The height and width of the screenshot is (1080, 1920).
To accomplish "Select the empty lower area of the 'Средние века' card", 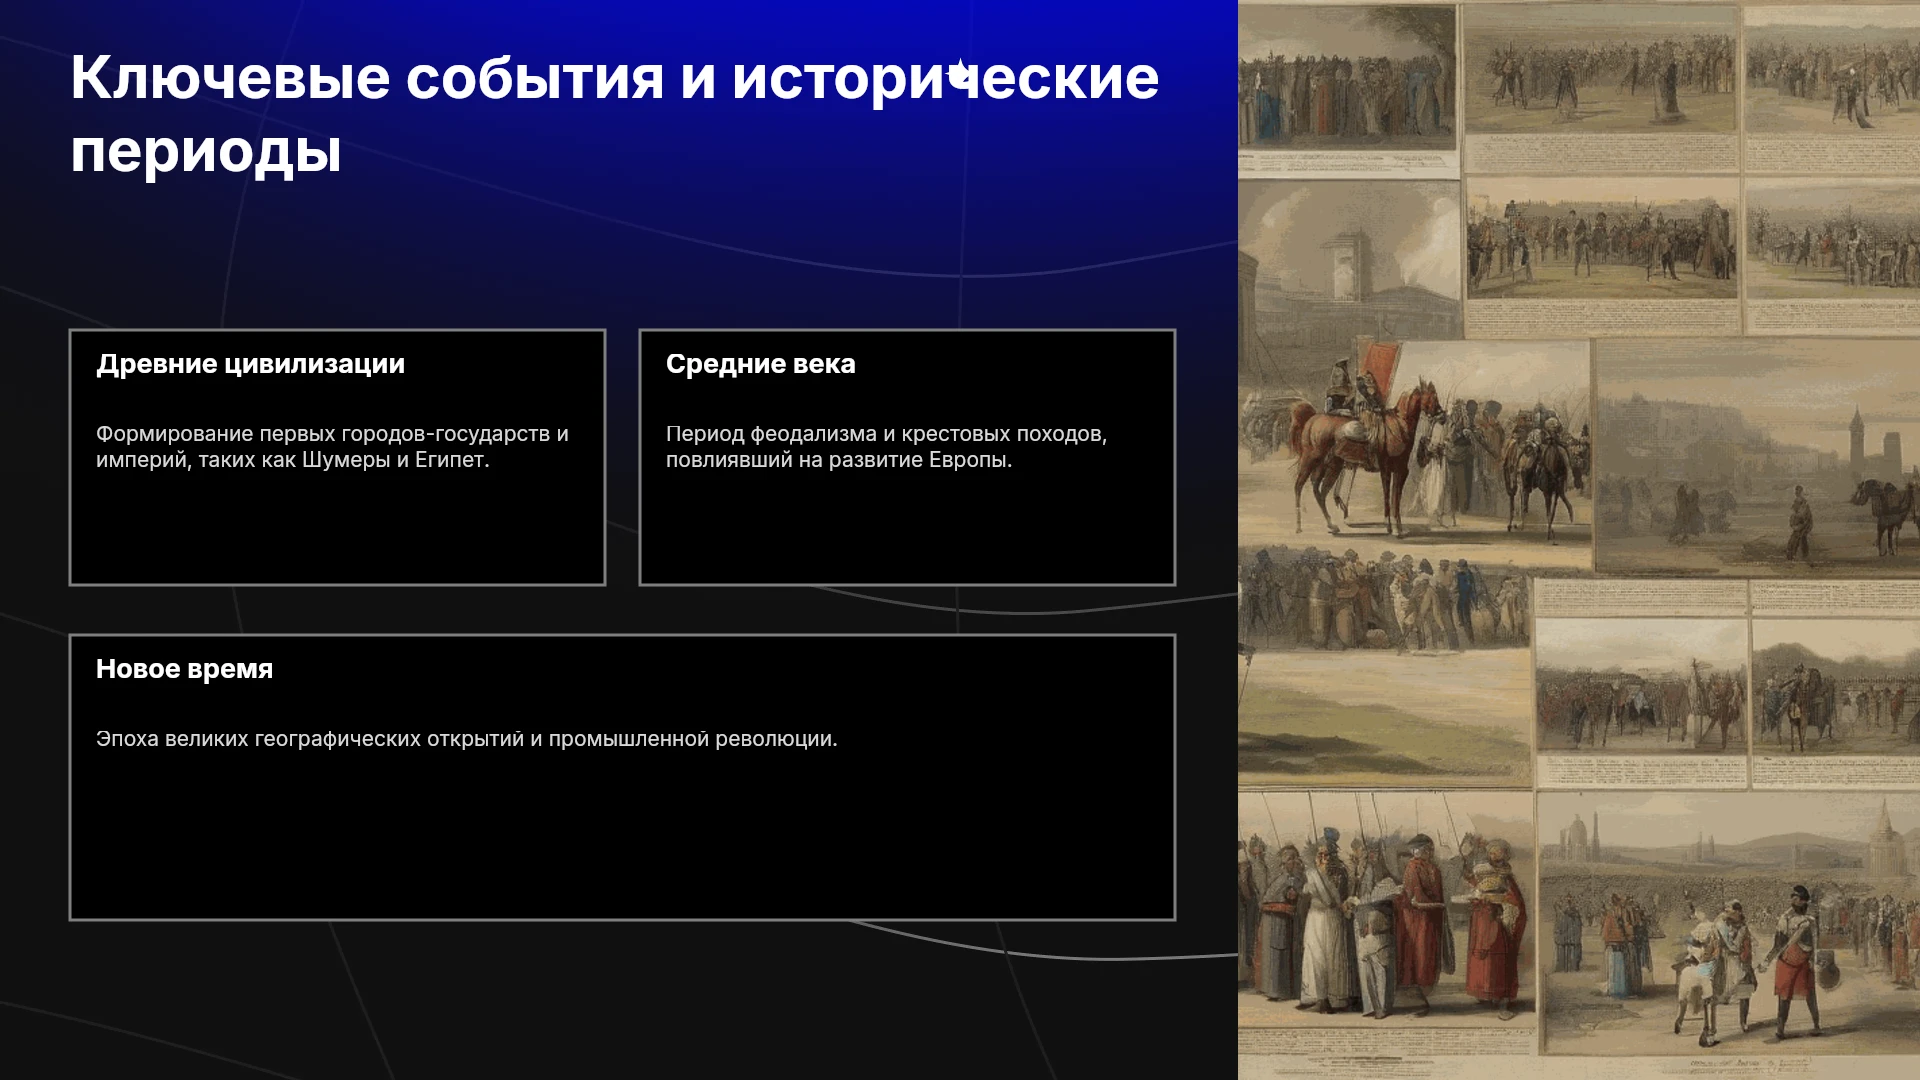I will click(x=907, y=528).
